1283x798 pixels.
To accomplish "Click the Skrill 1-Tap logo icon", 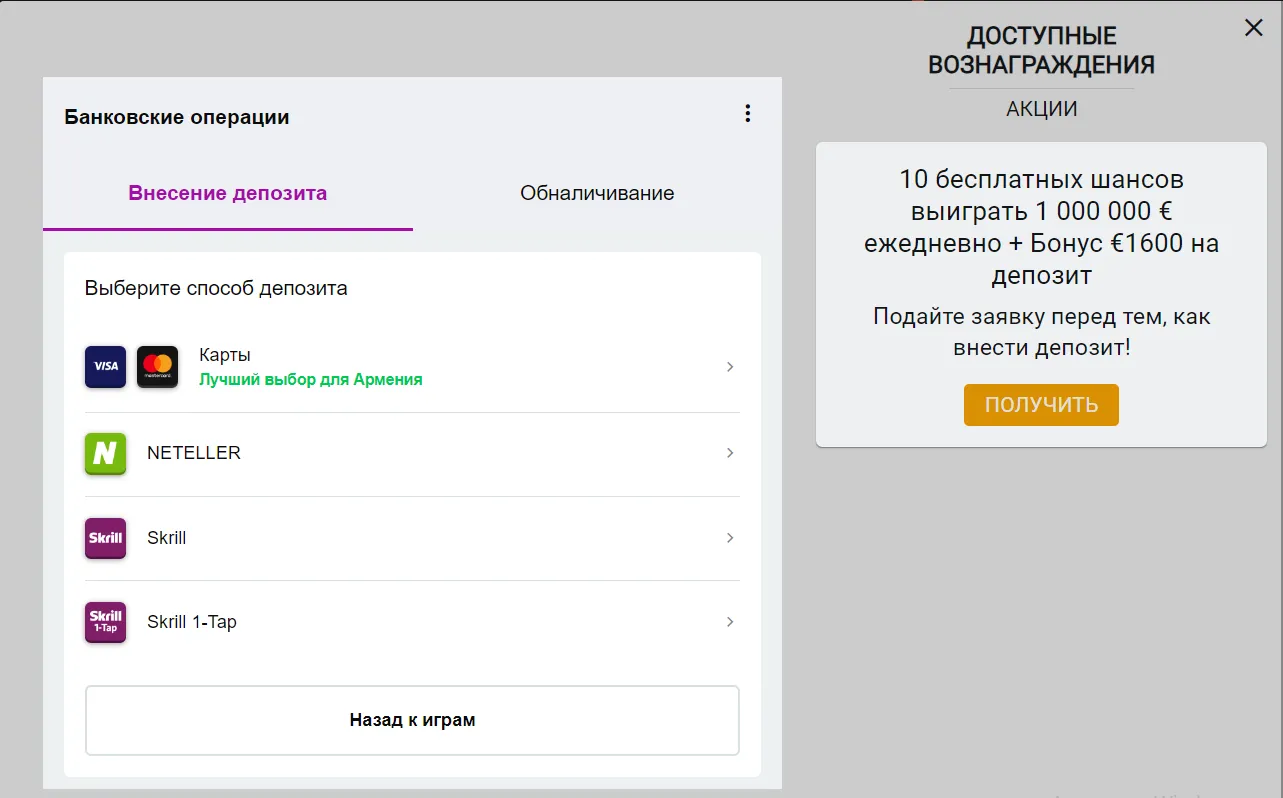I will 106,622.
